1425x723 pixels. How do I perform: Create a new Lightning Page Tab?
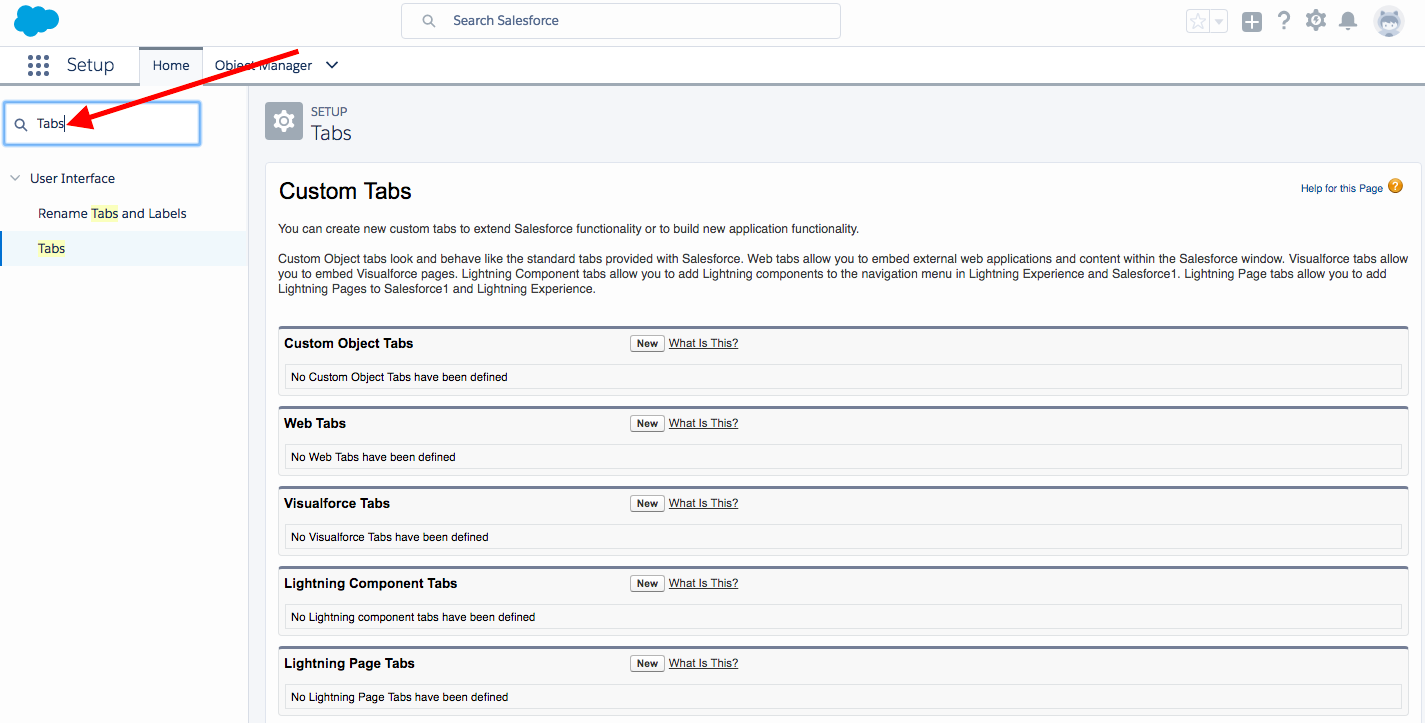coord(648,663)
